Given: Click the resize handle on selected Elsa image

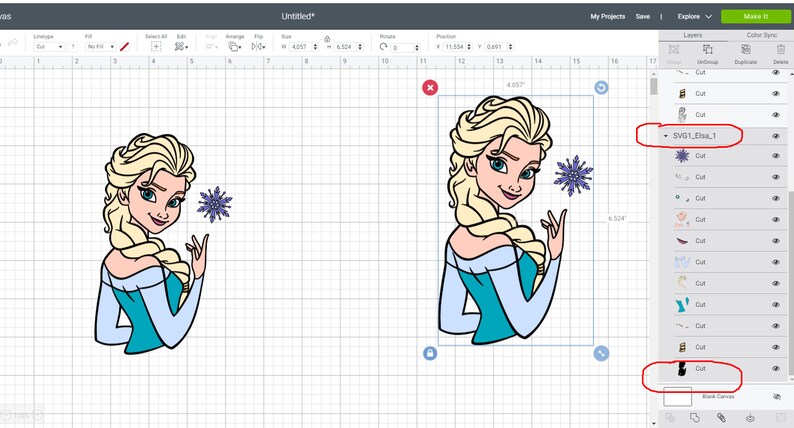Looking at the screenshot, I should (601, 354).
